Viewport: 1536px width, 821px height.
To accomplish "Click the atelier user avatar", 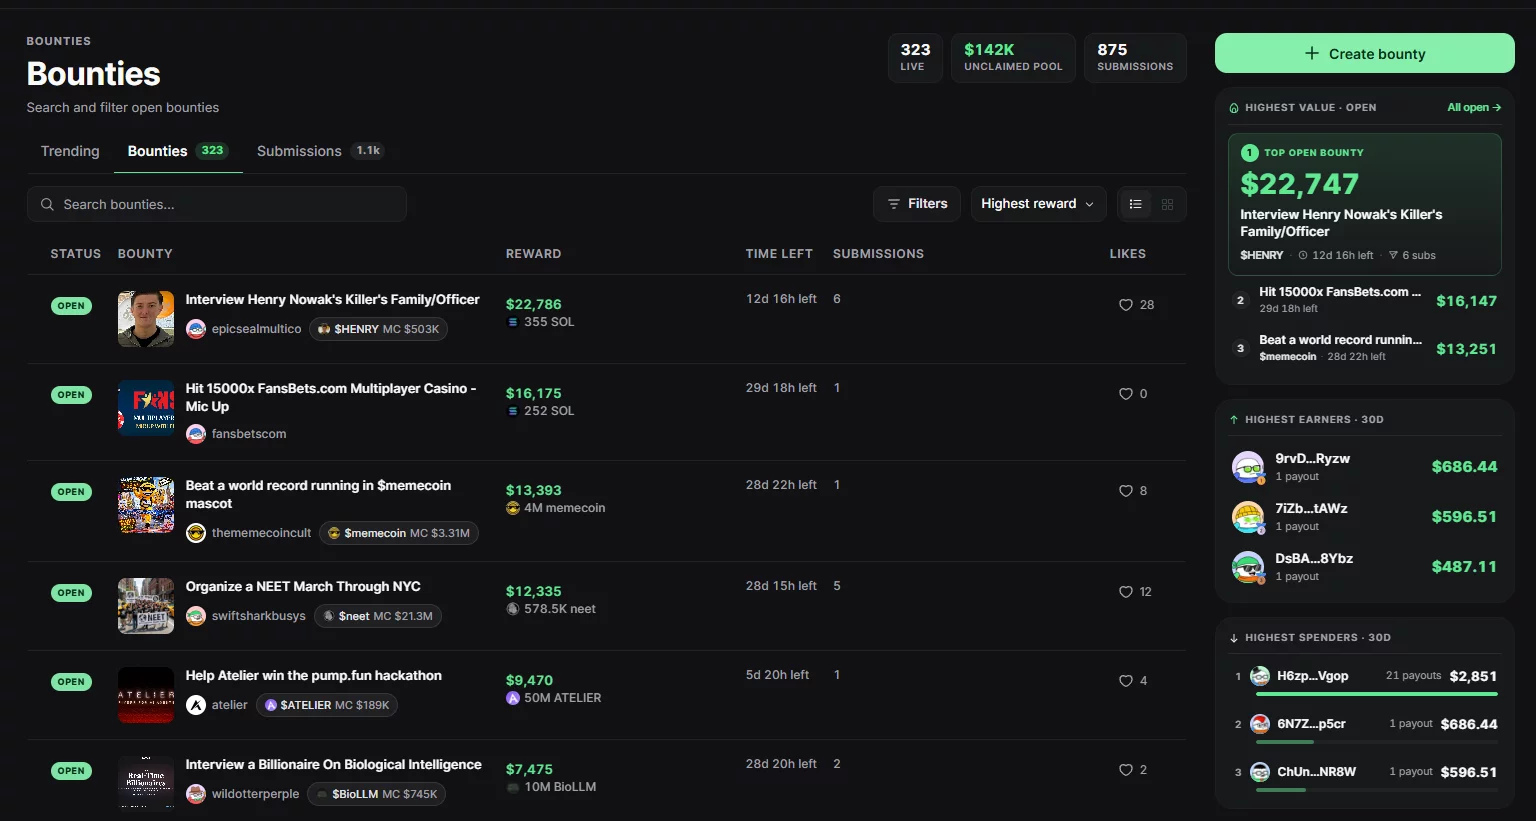I will (x=196, y=705).
